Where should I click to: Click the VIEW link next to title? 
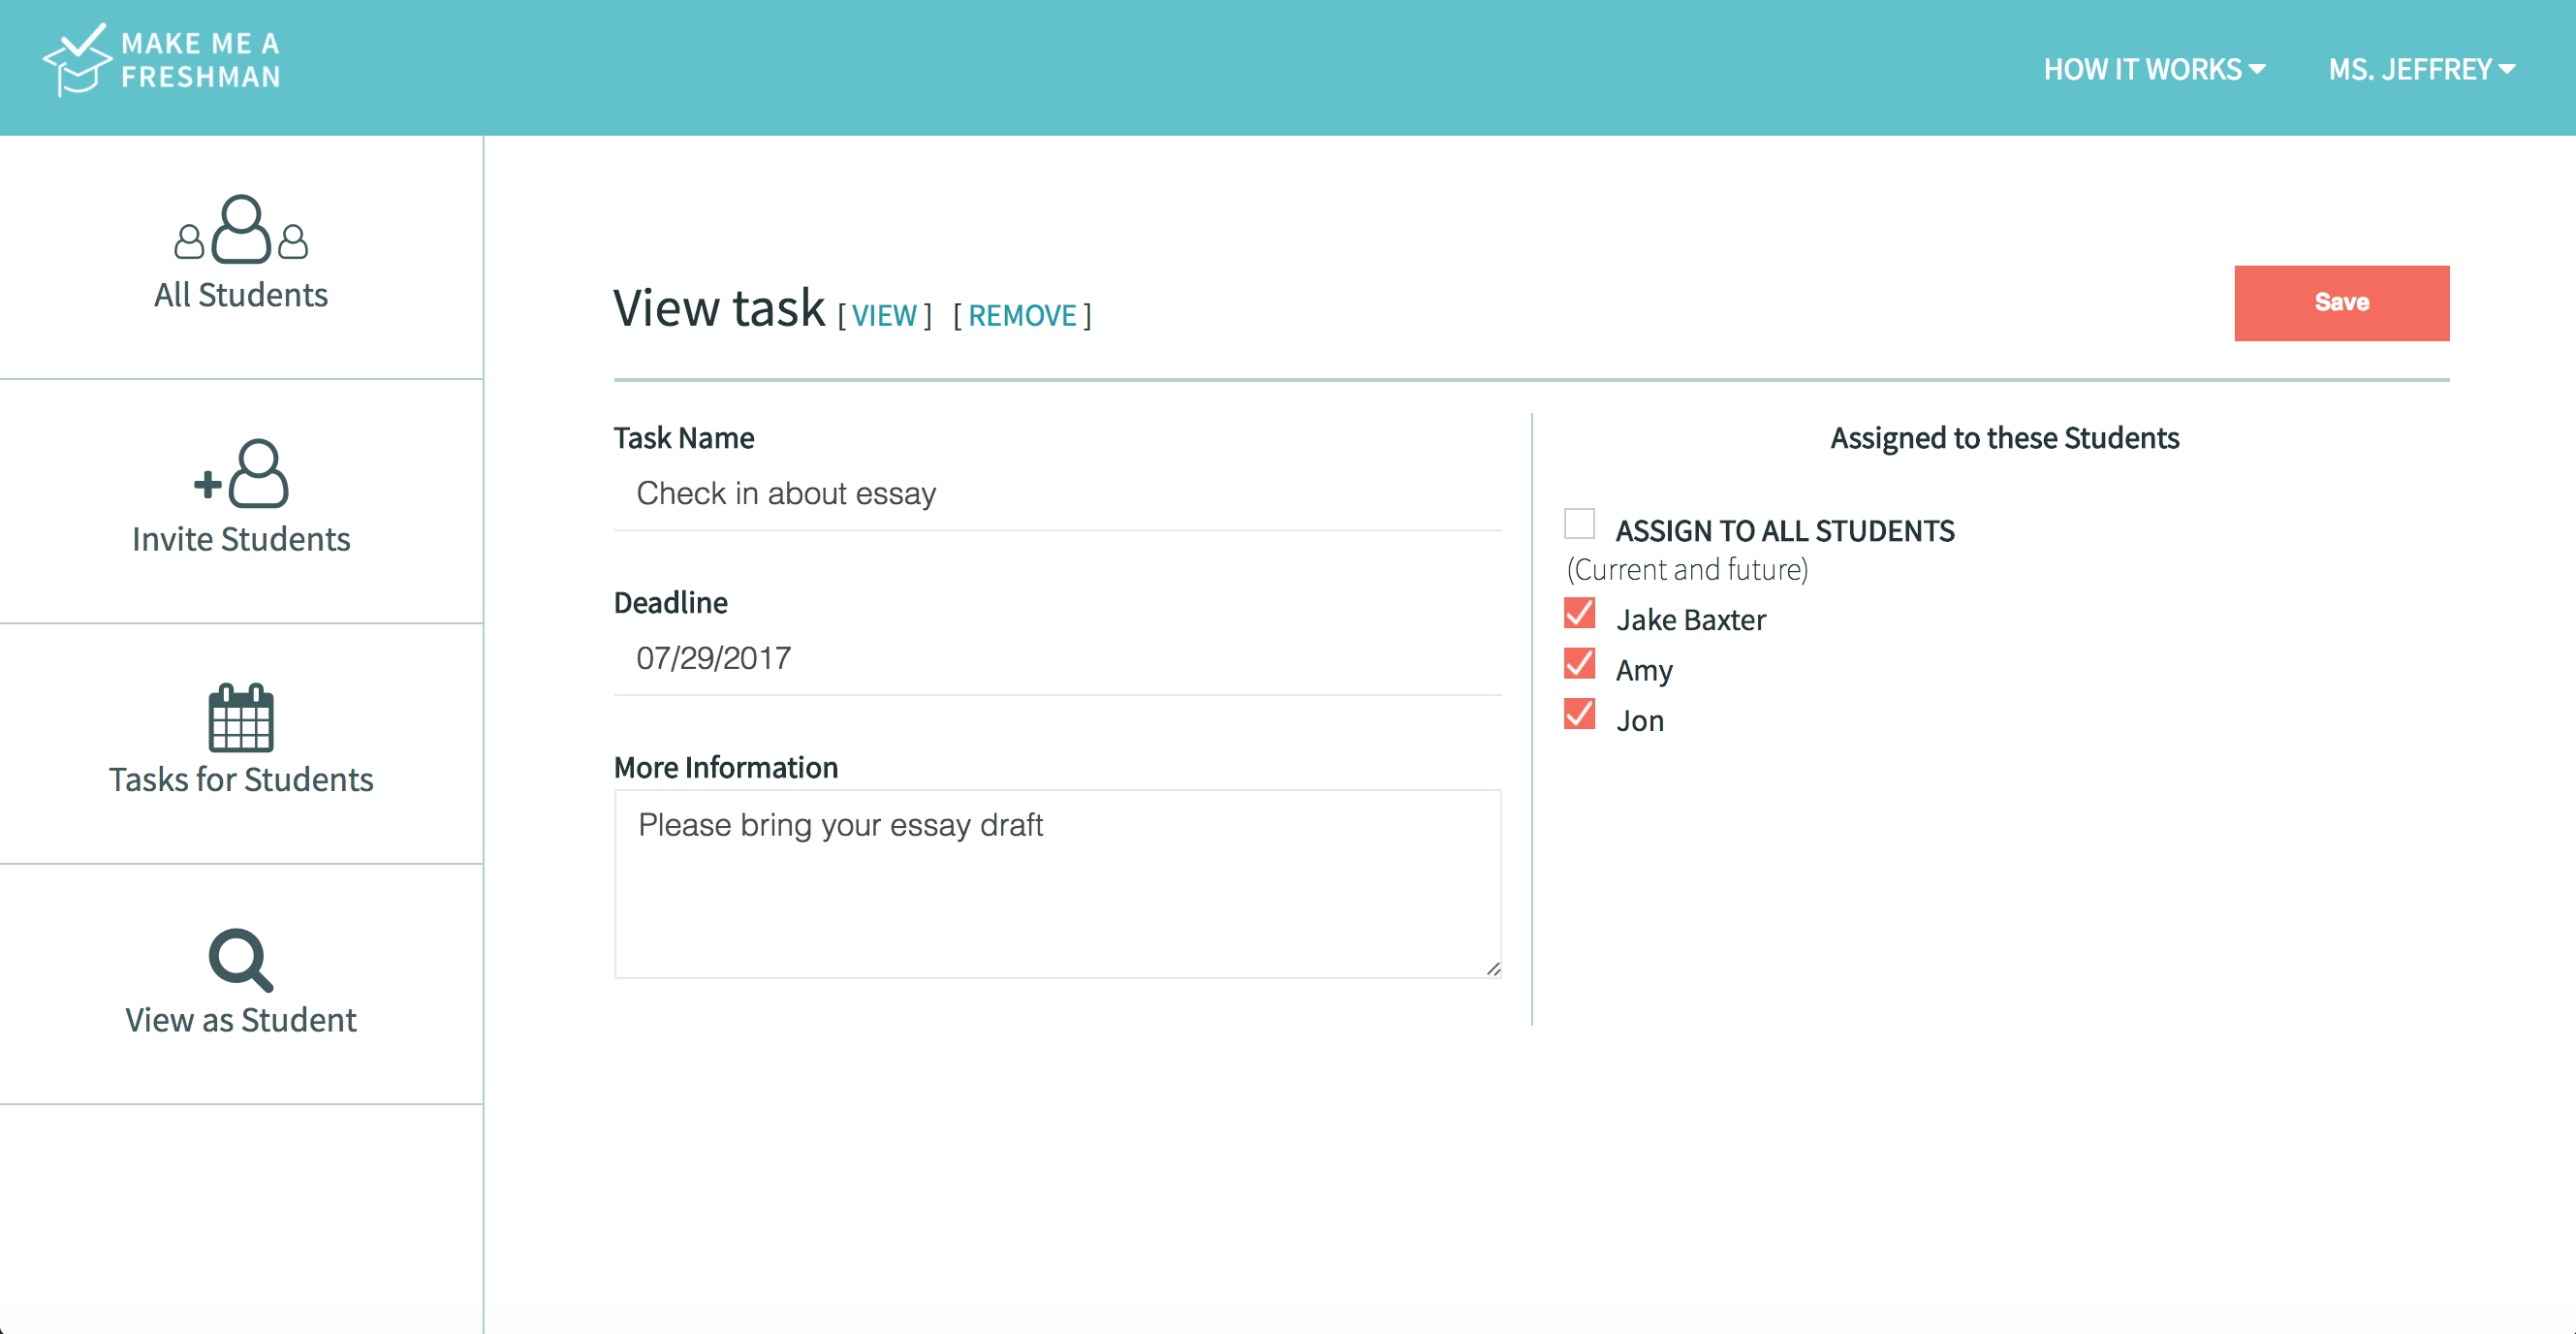pyautogui.click(x=884, y=316)
